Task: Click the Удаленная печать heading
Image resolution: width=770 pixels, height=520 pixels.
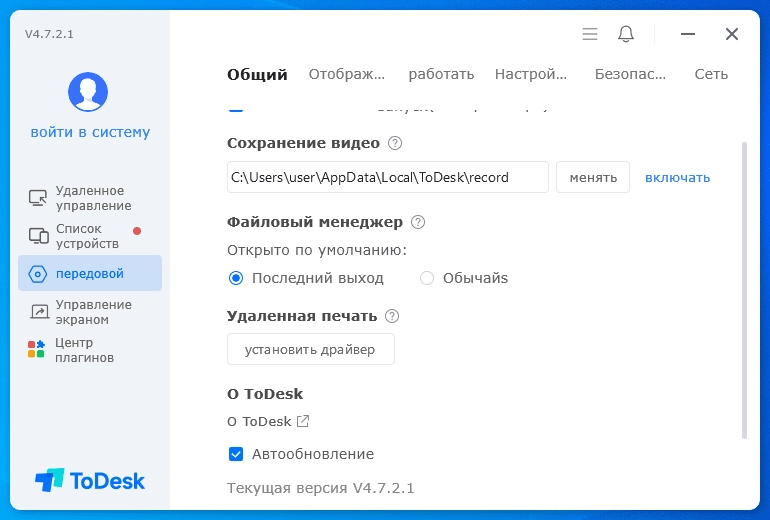Action: click(302, 316)
